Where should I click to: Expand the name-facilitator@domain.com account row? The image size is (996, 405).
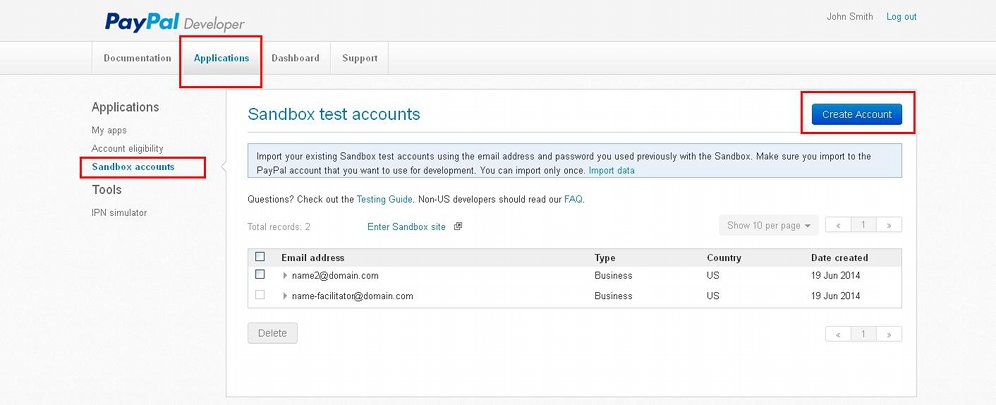tap(285, 296)
